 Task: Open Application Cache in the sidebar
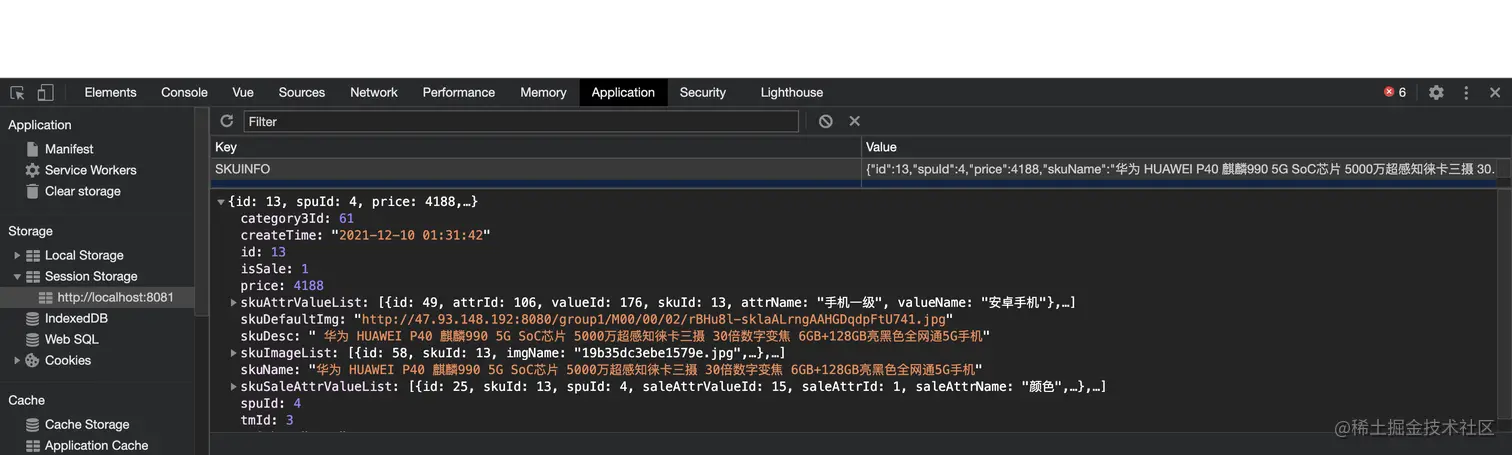96,446
